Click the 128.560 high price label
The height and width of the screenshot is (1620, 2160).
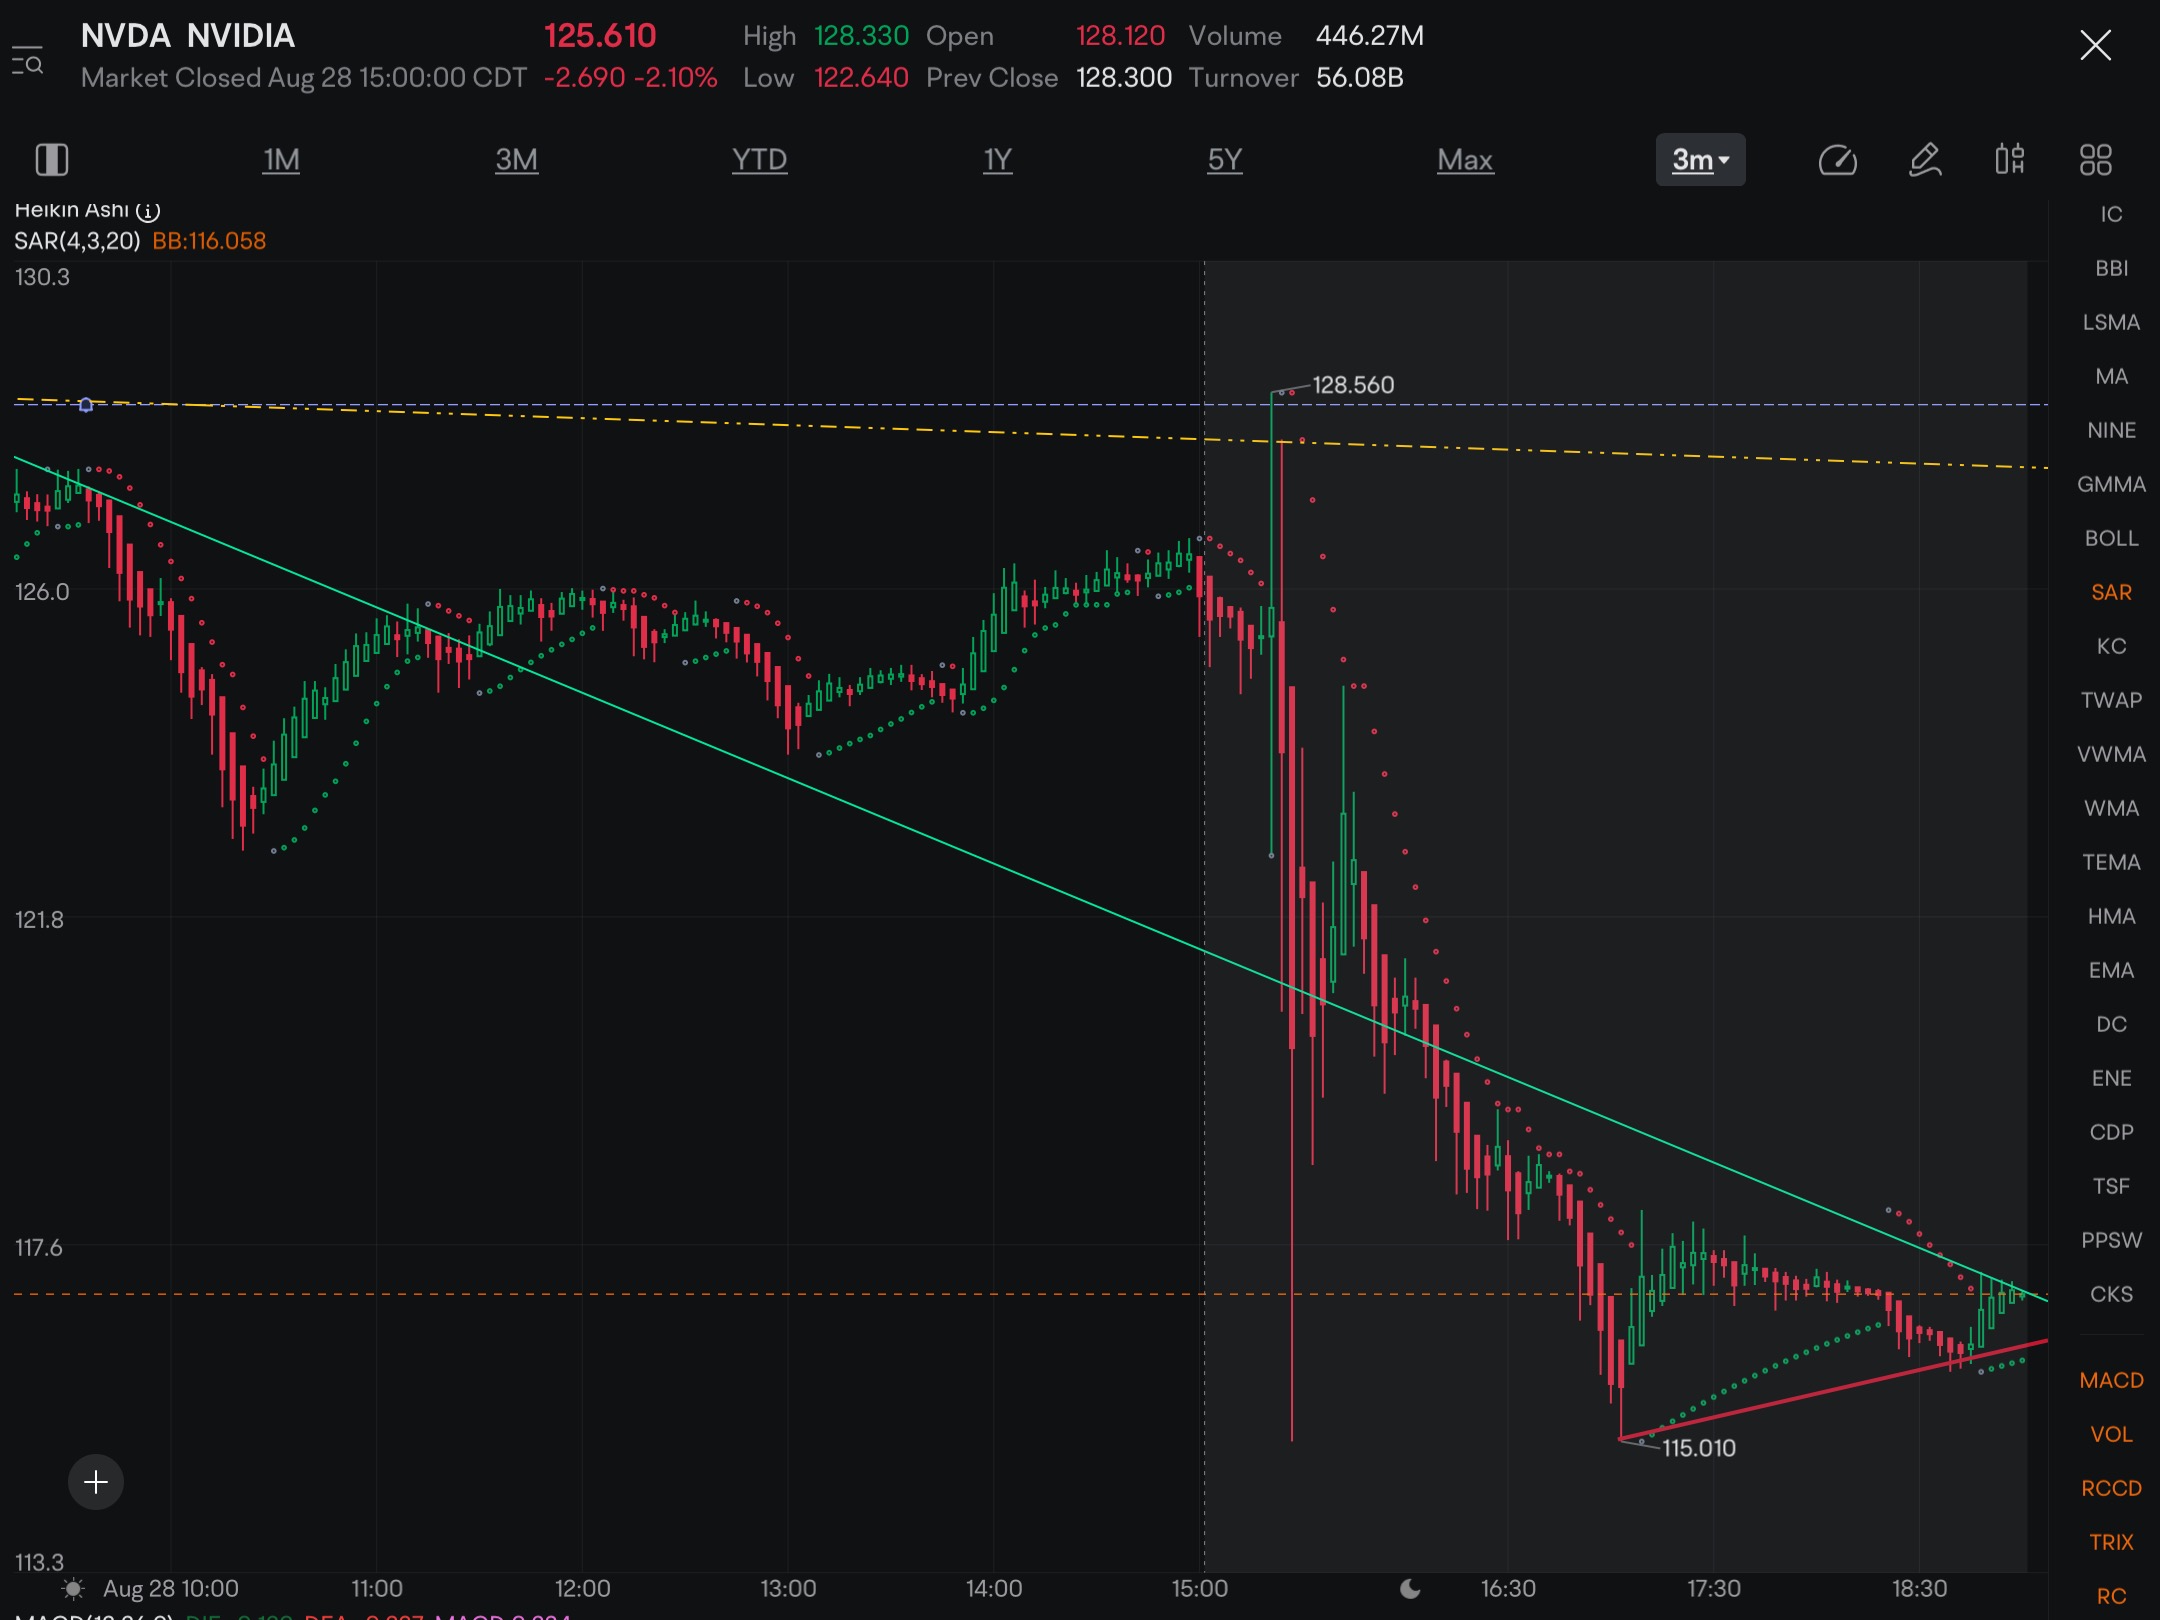click(1353, 385)
